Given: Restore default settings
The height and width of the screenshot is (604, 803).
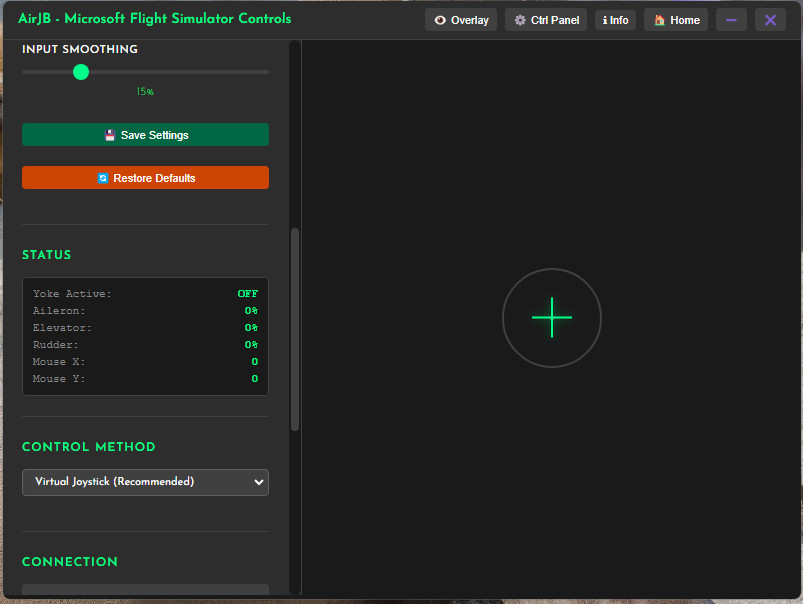Looking at the screenshot, I should (145, 177).
